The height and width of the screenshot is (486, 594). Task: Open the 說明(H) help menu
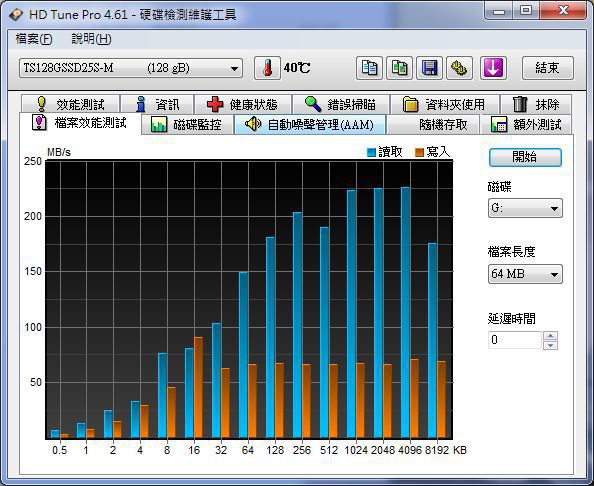(x=91, y=39)
